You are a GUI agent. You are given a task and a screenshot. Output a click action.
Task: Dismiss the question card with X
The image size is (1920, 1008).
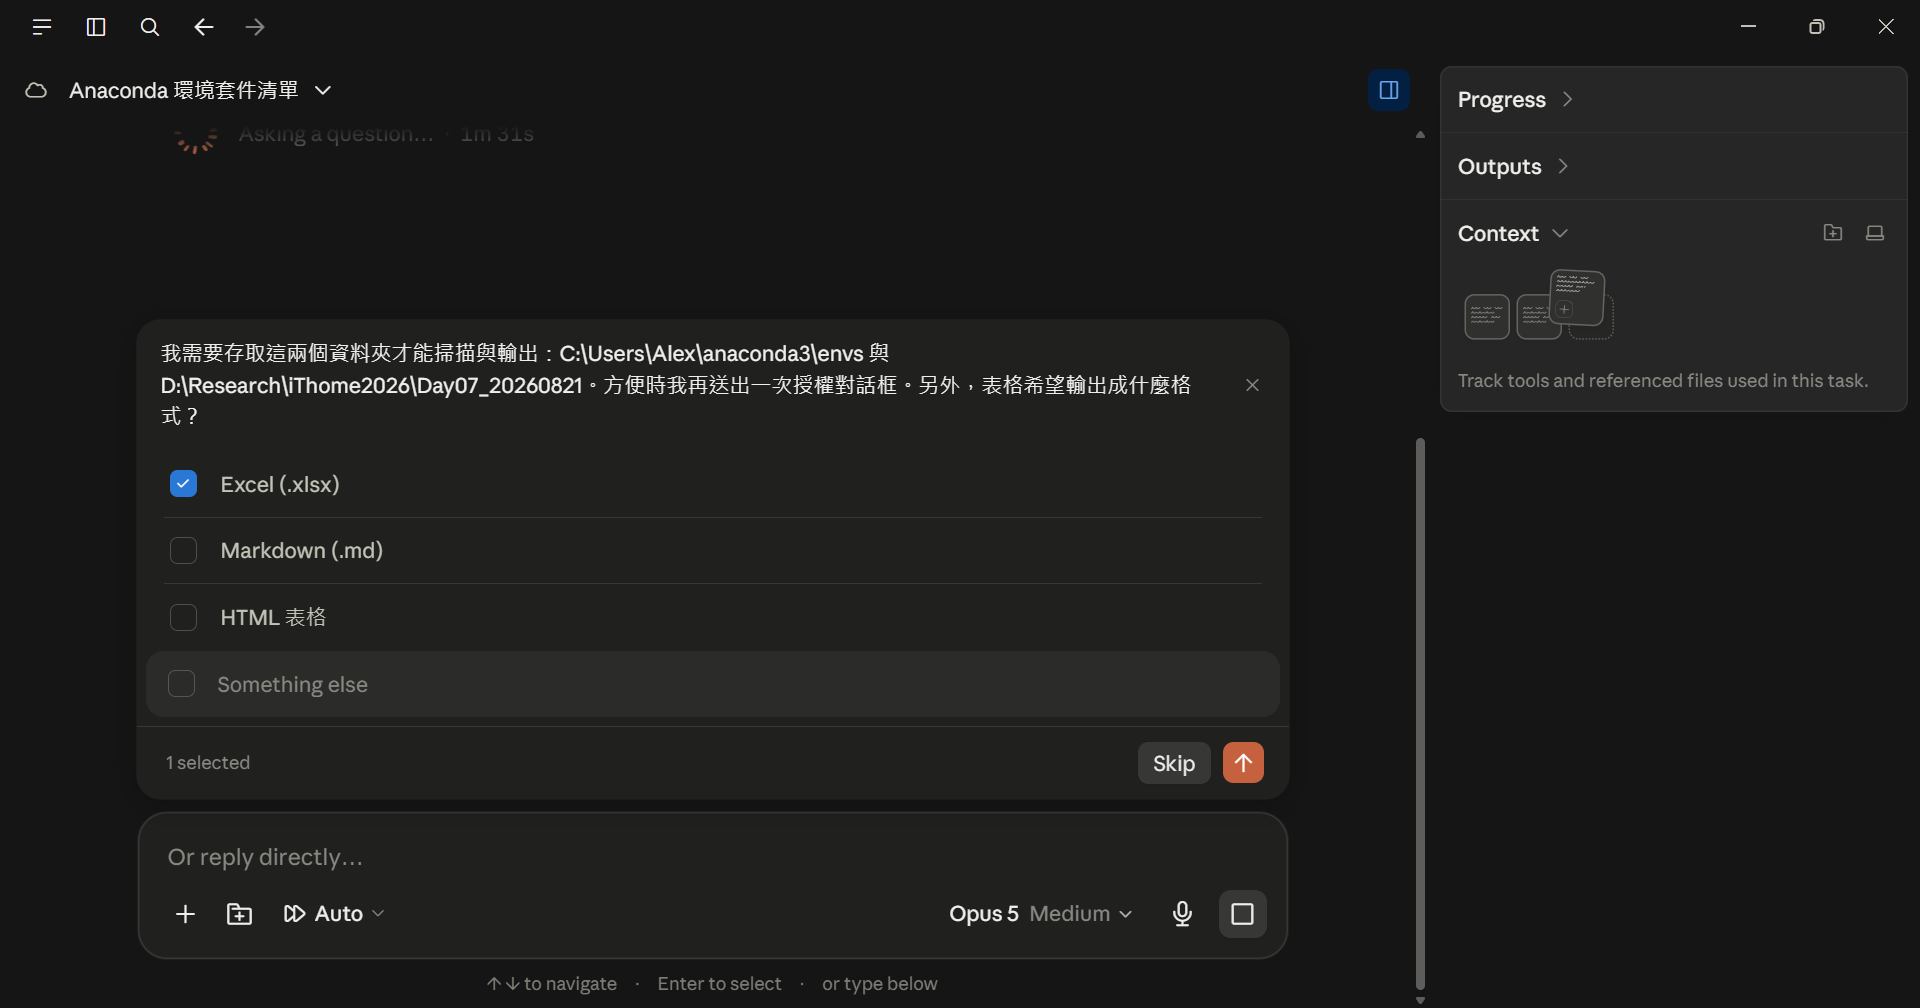pos(1252,385)
